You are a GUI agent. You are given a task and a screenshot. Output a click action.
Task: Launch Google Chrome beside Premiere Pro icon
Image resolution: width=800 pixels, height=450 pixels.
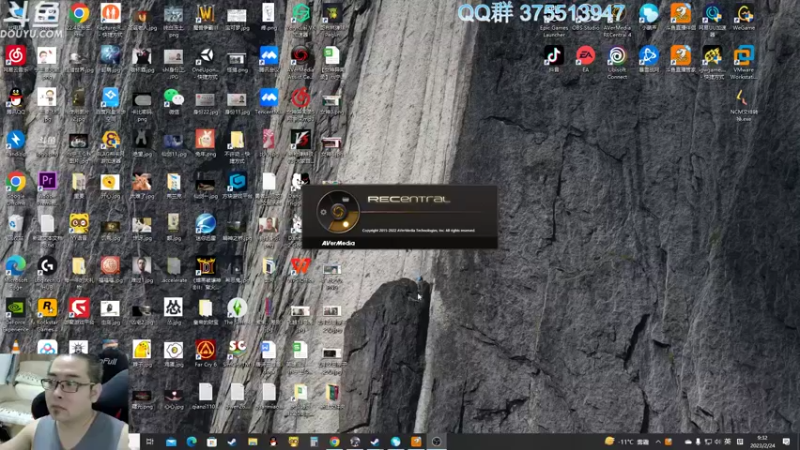(16, 188)
